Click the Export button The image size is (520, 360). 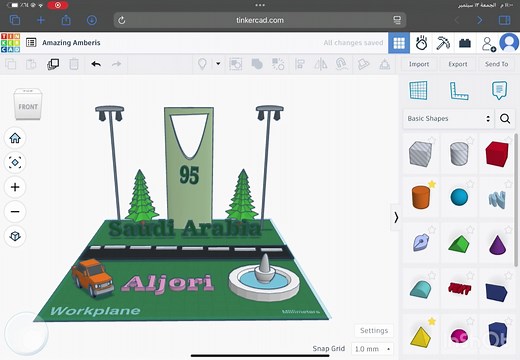click(458, 64)
